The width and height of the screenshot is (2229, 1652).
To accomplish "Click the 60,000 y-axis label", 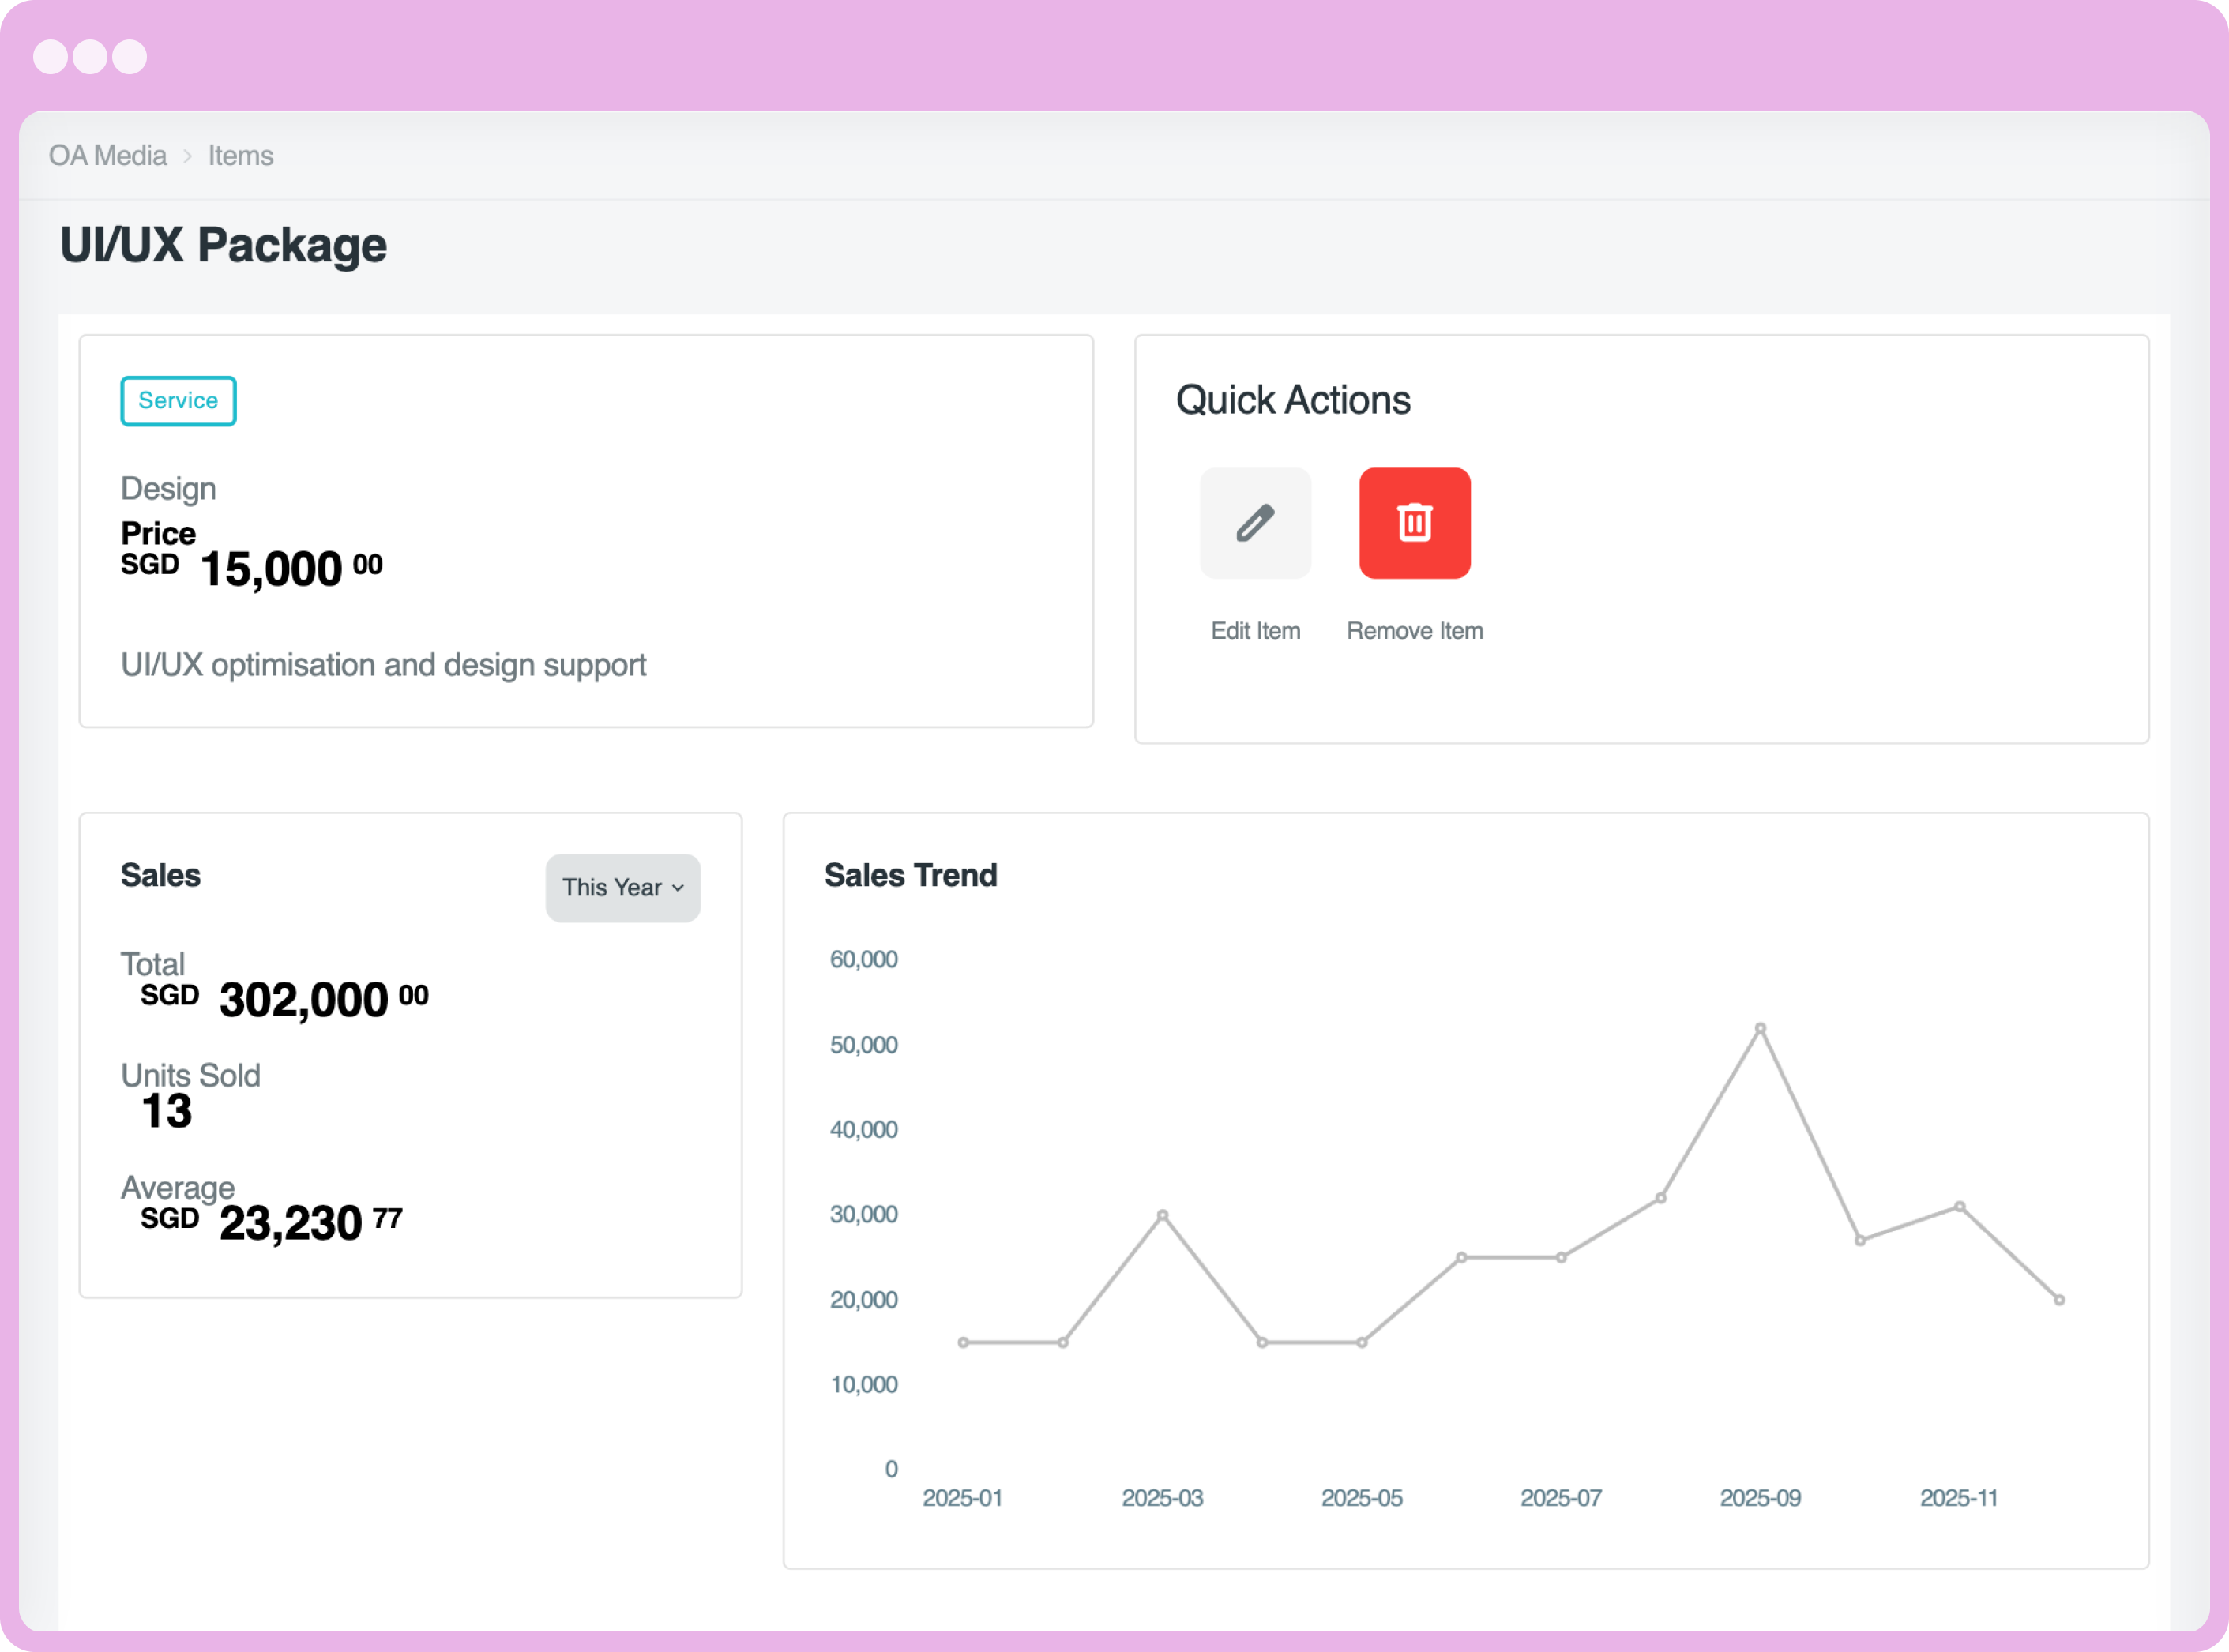I will click(863, 959).
